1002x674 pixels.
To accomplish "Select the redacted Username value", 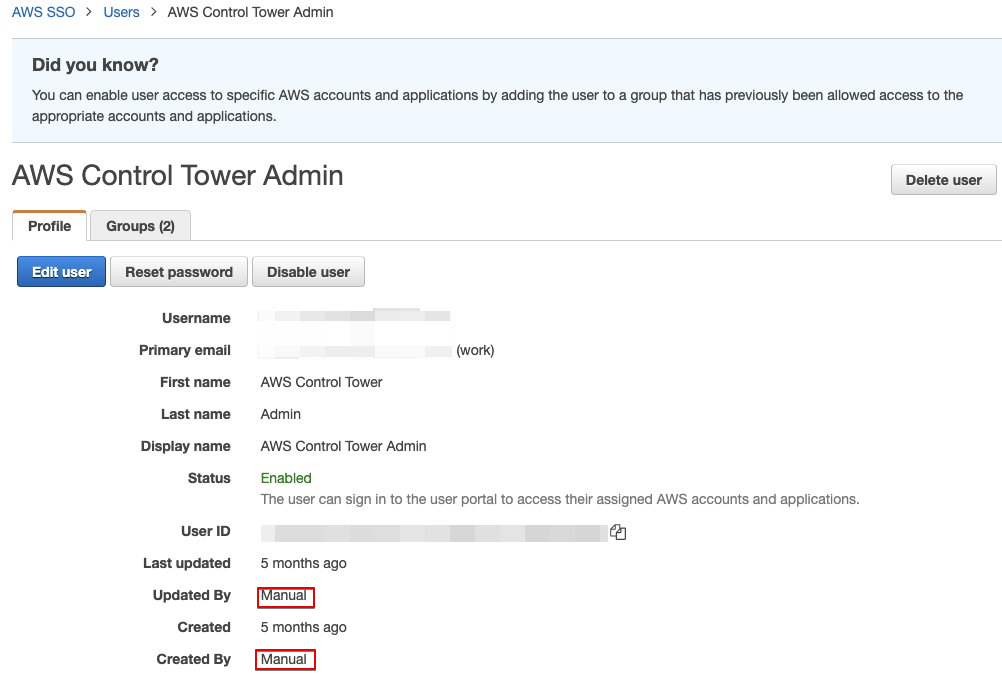I will pos(354,318).
